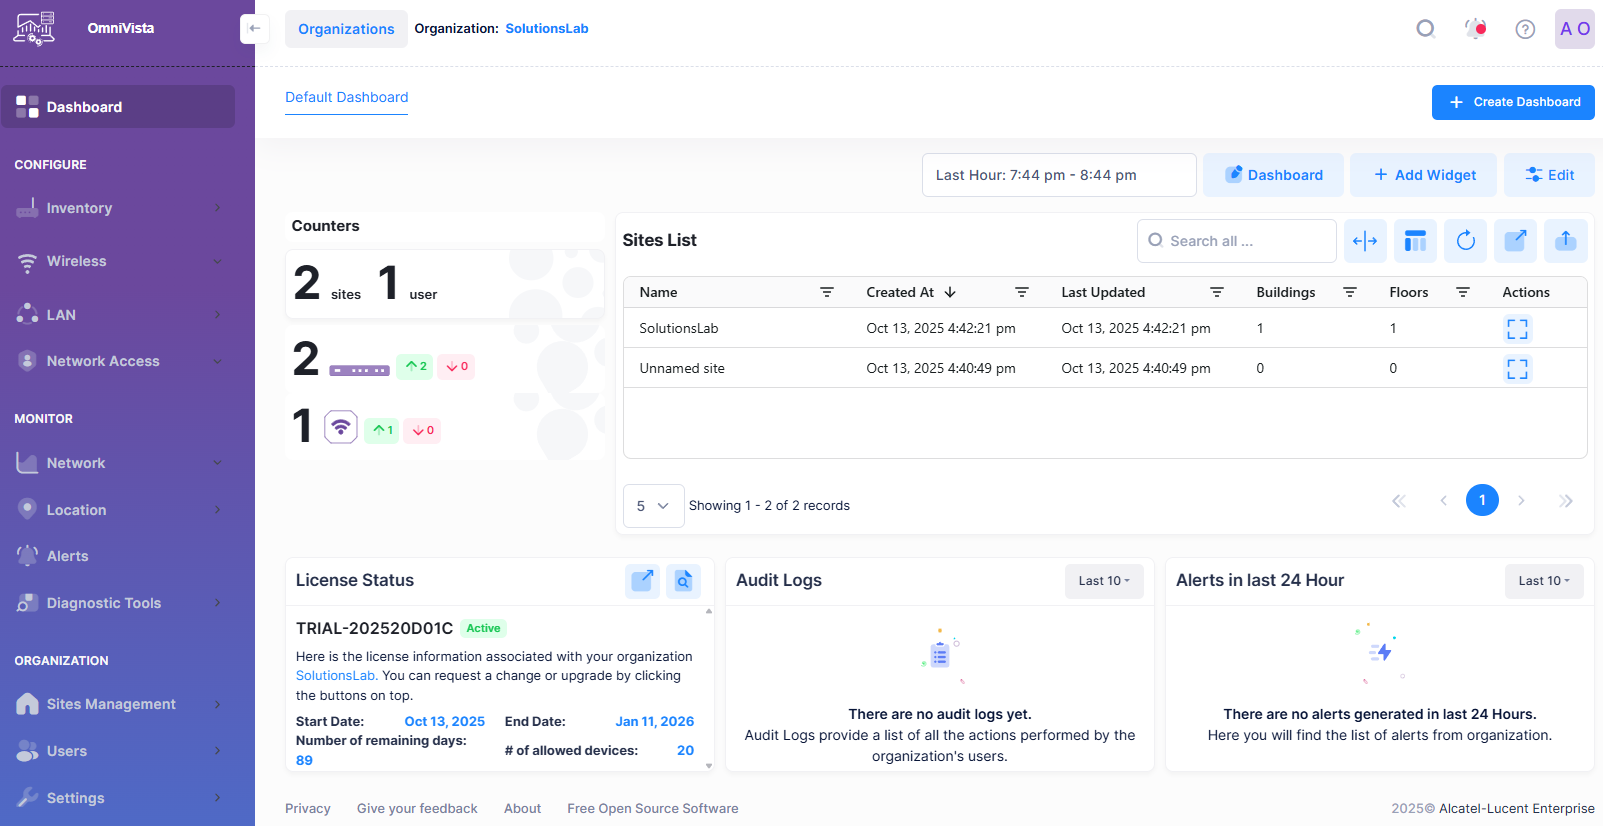
Task: Click the License Status panel scrollbar
Action: (x=709, y=688)
